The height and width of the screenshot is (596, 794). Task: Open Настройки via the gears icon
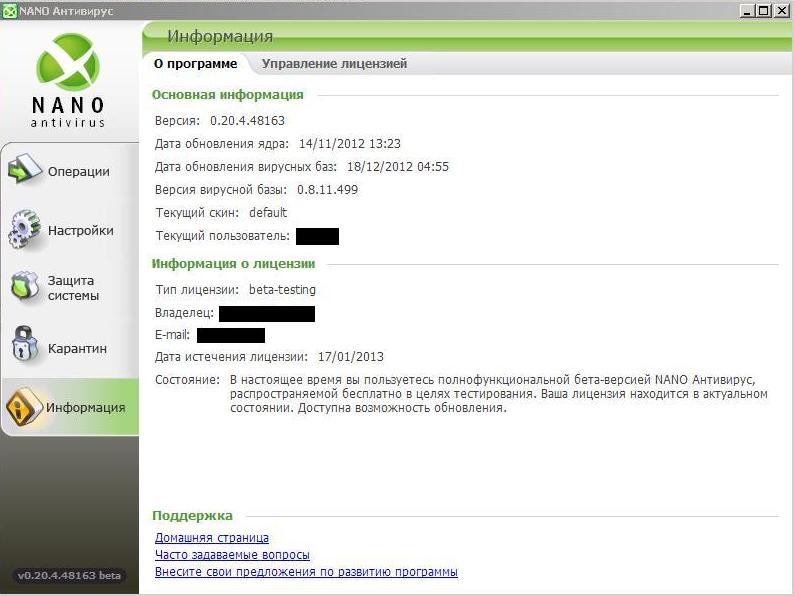point(24,230)
